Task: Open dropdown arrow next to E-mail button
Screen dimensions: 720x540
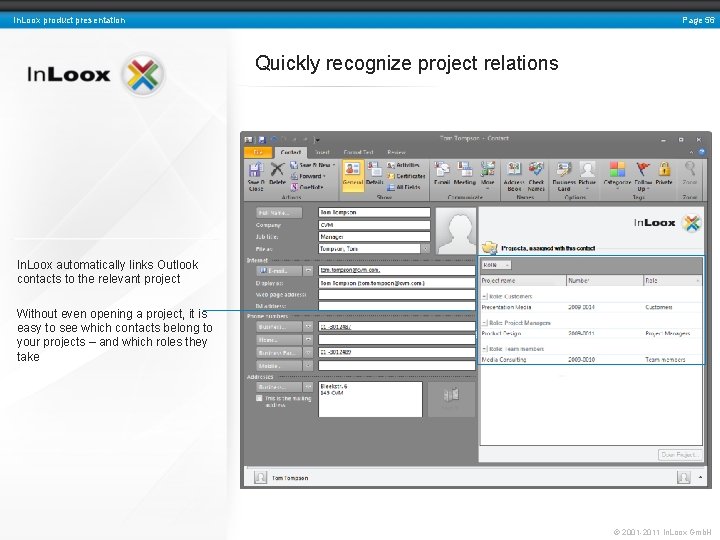Action: (308, 271)
